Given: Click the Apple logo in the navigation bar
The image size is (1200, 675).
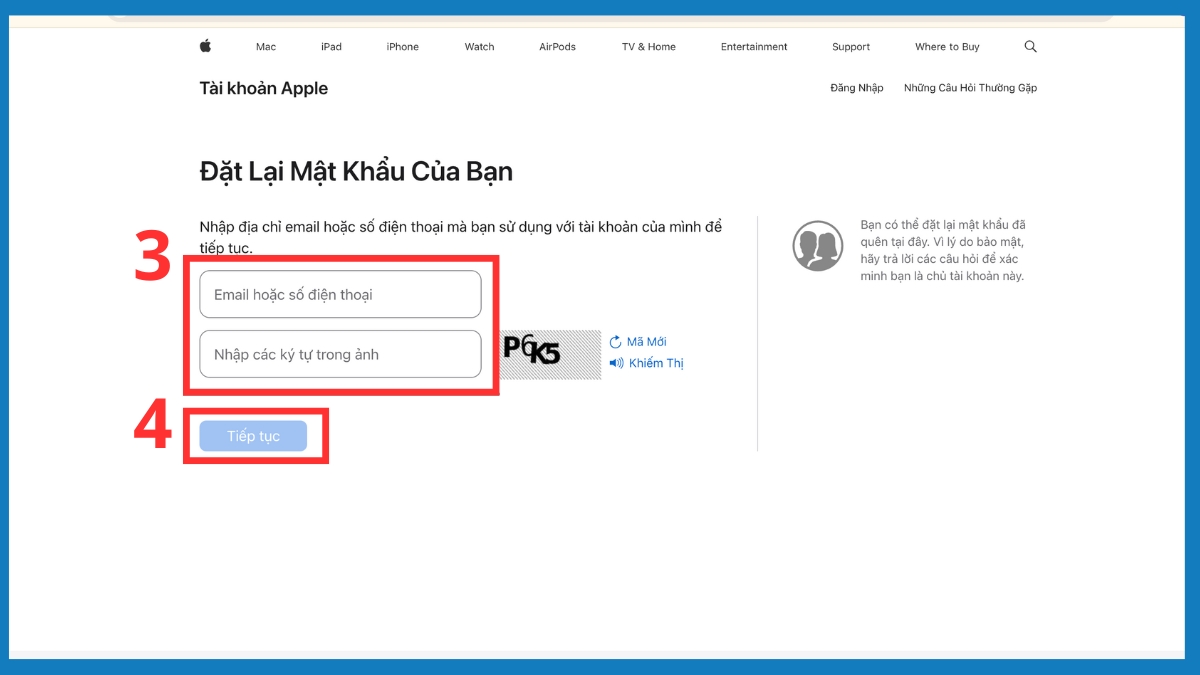Looking at the screenshot, I should click(206, 46).
